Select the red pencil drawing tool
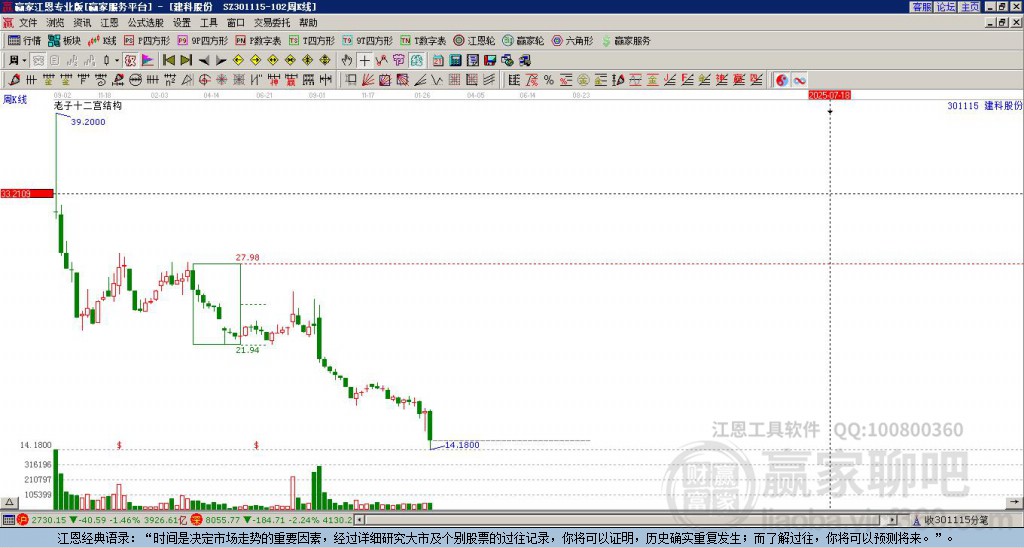The image size is (1024, 548). click(13, 80)
